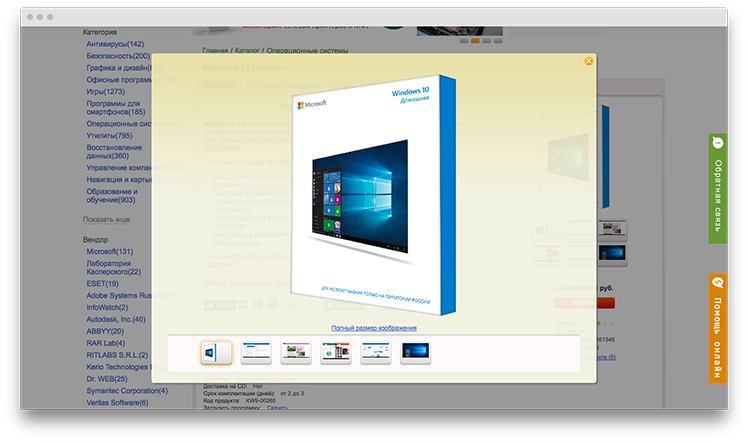Open the desktop wallpaper thumbnail on product page
The width and height of the screenshot is (748, 443).
tap(612, 254)
